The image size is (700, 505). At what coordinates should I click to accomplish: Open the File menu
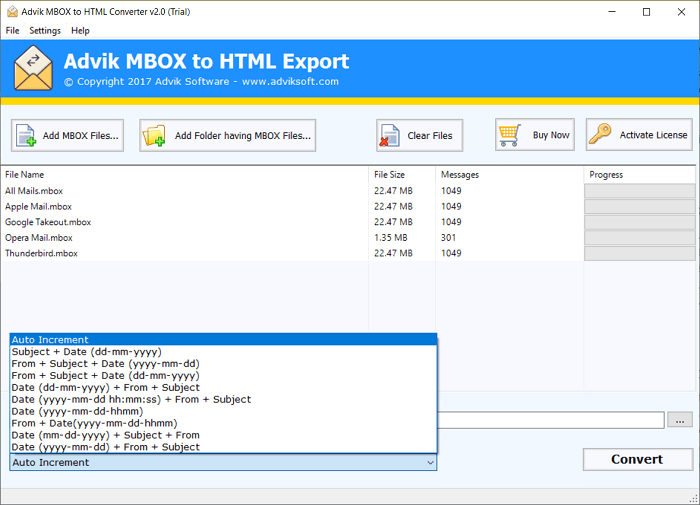pyautogui.click(x=12, y=30)
